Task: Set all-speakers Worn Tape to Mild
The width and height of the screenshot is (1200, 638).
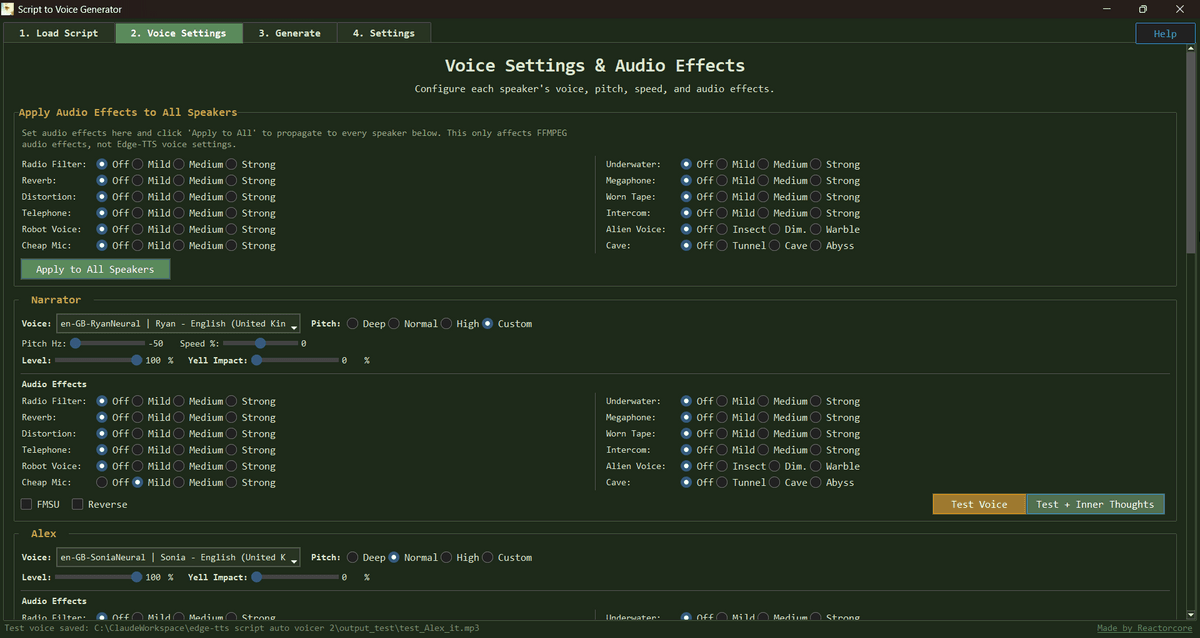Action: coord(735,197)
